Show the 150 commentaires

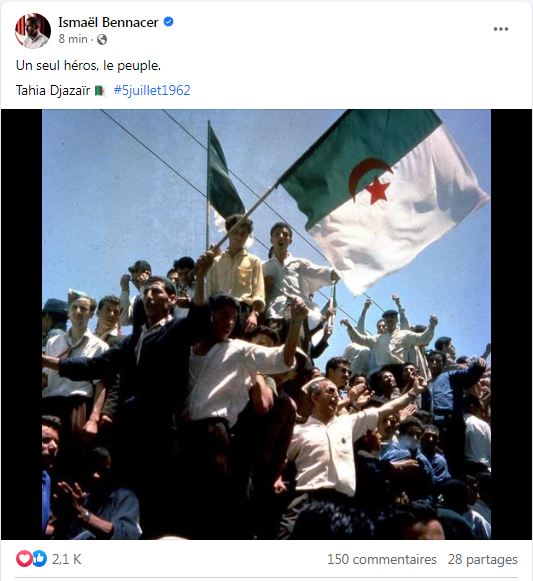point(382,559)
